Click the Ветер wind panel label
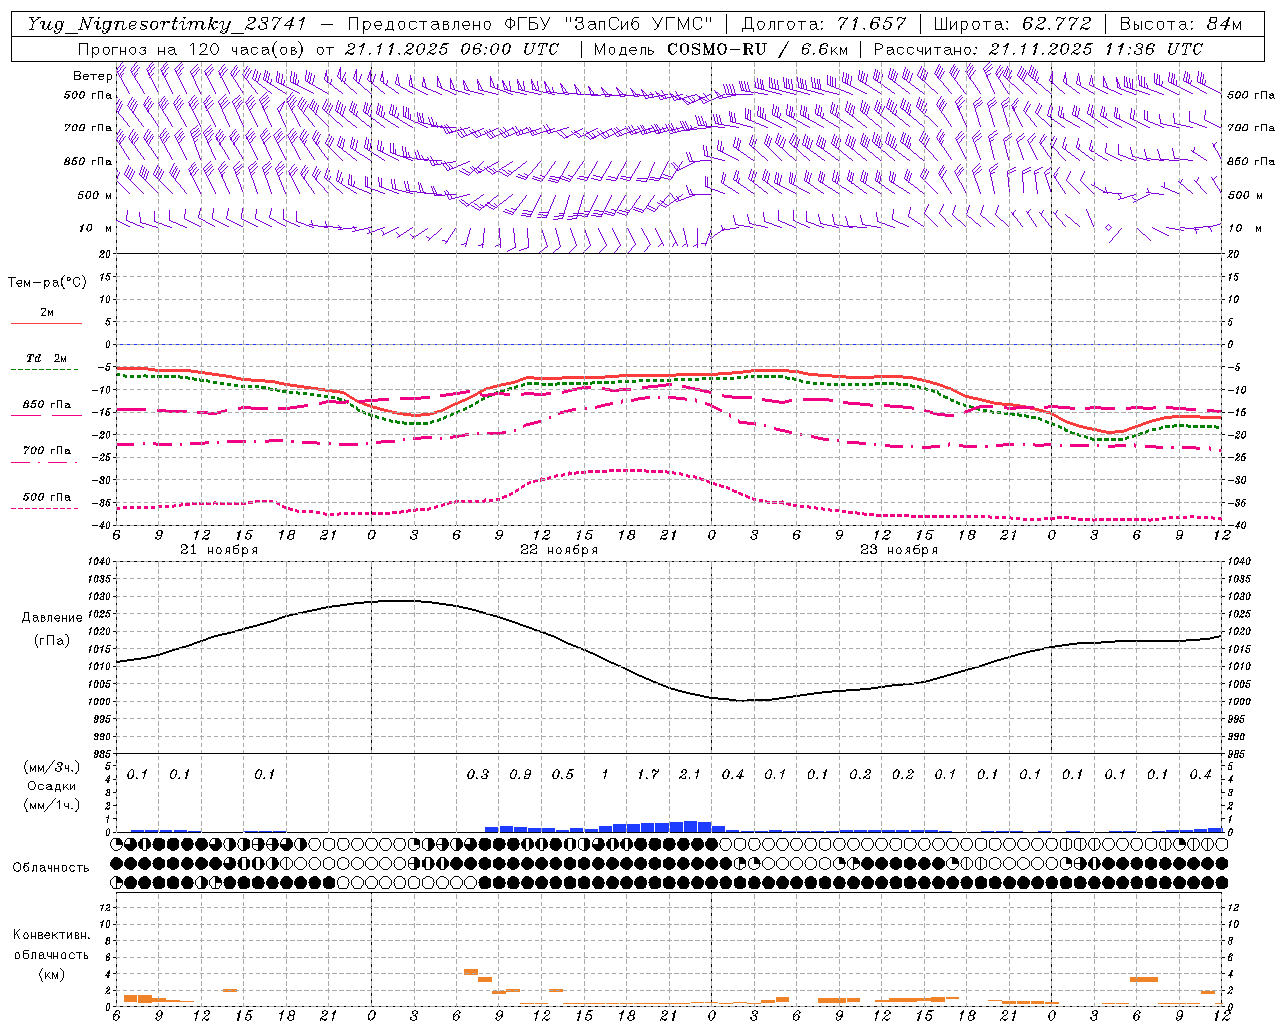Viewport: 1280px width, 1024px height. (x=92, y=76)
